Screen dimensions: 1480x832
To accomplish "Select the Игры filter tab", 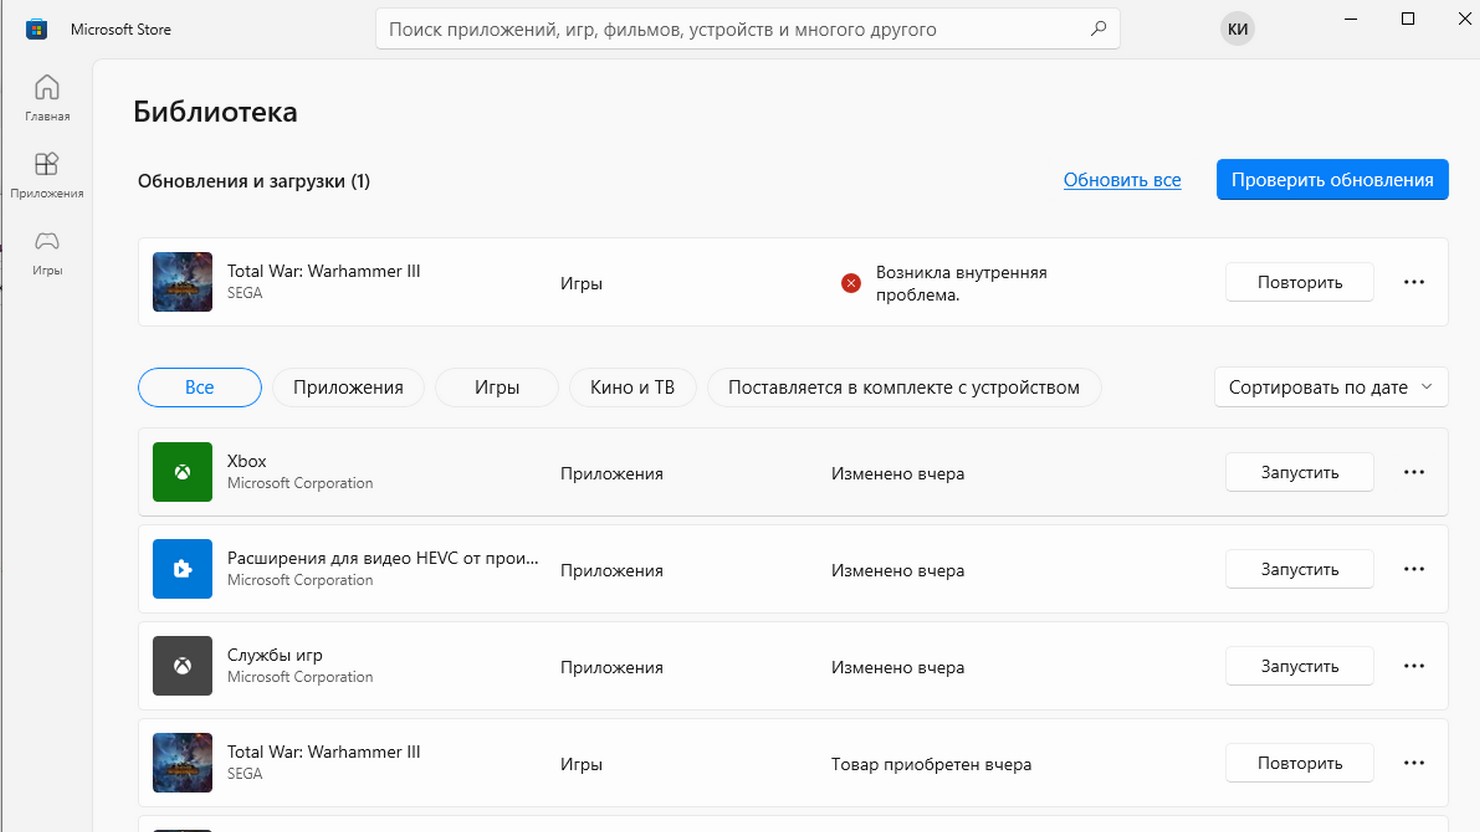I will pos(497,387).
